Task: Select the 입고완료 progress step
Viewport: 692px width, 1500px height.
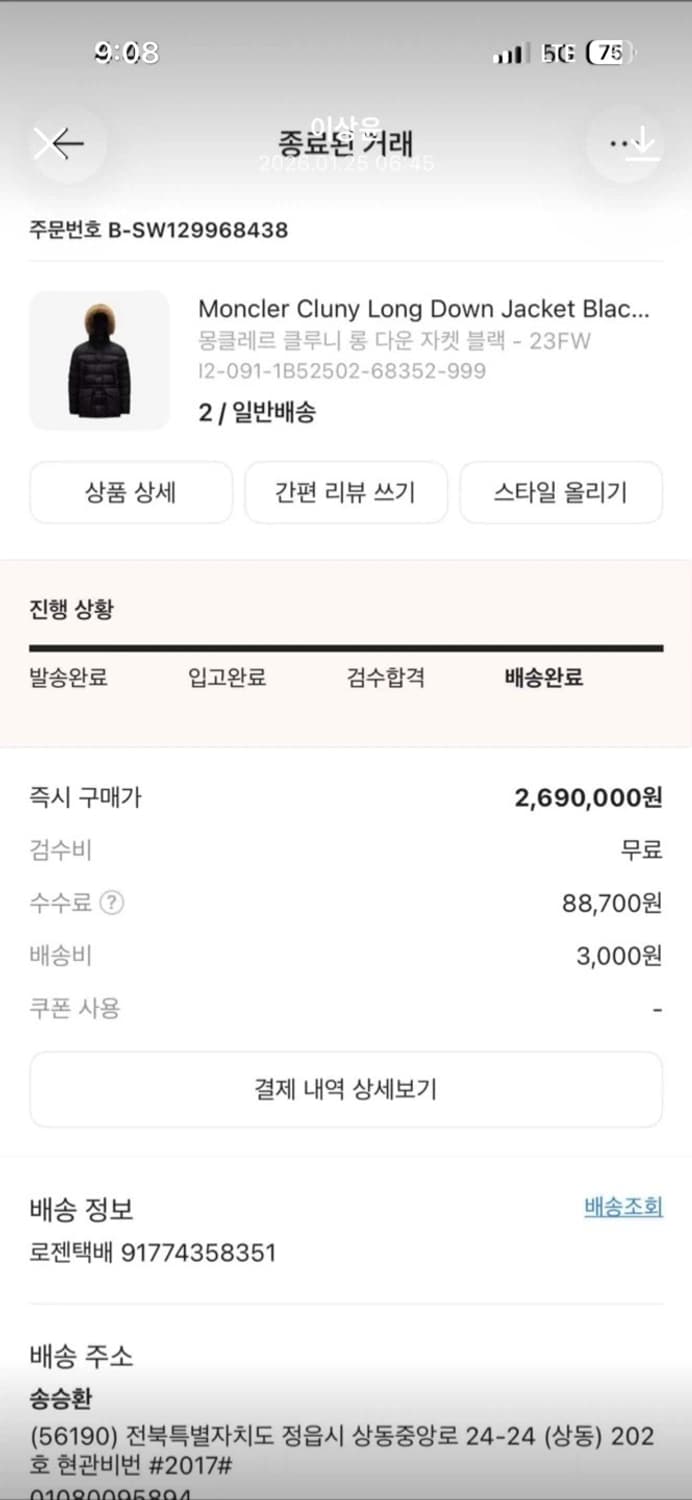Action: point(225,678)
